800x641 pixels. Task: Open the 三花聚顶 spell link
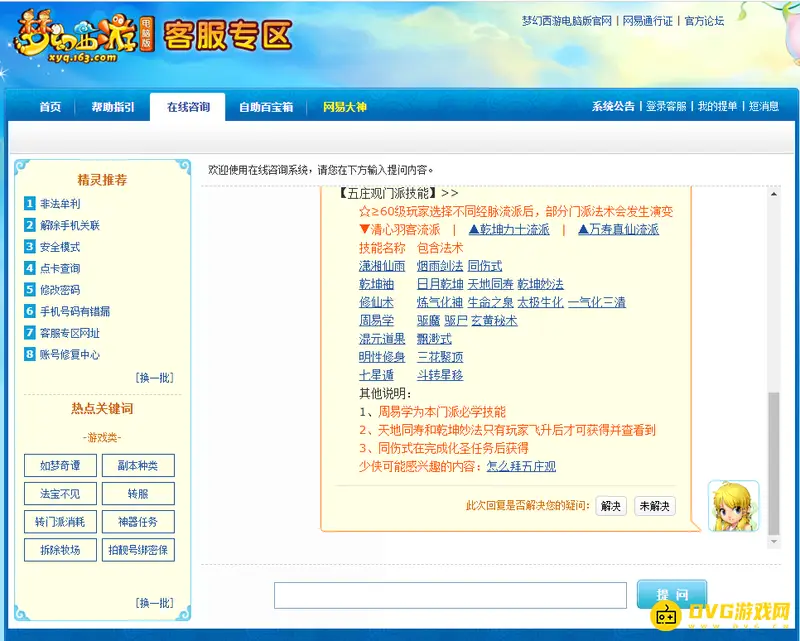[x=440, y=357]
